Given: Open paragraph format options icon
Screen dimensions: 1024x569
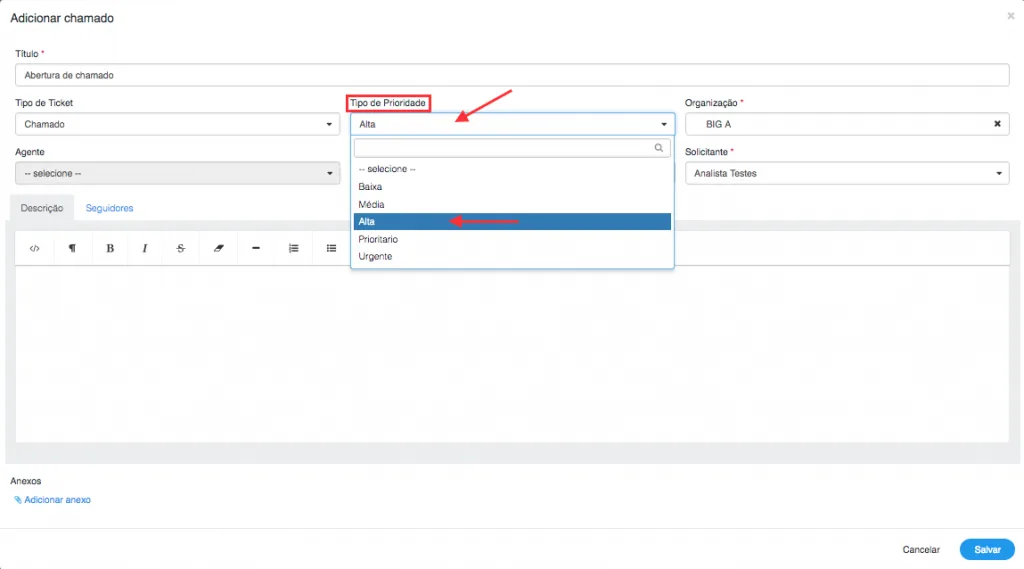Looking at the screenshot, I should point(72,248).
